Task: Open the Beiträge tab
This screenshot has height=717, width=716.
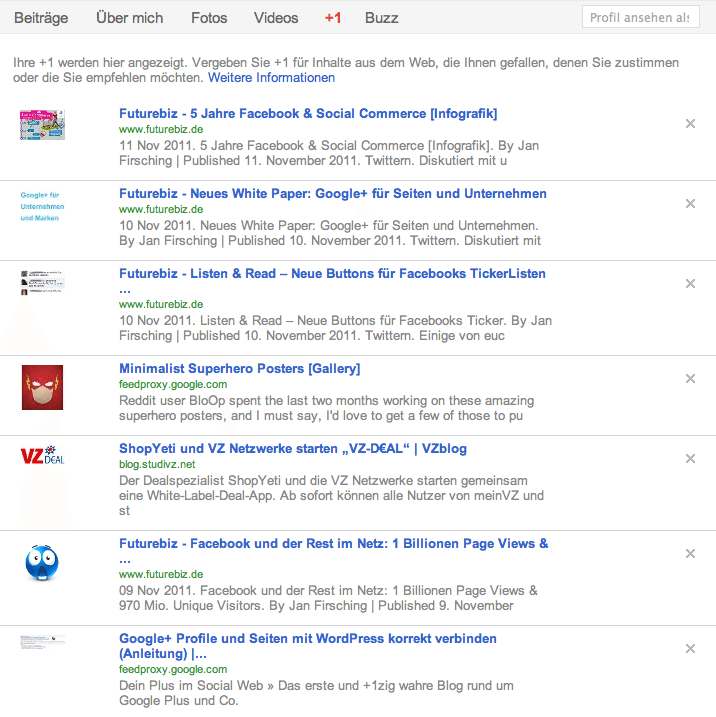Action: pyautogui.click(x=41, y=18)
